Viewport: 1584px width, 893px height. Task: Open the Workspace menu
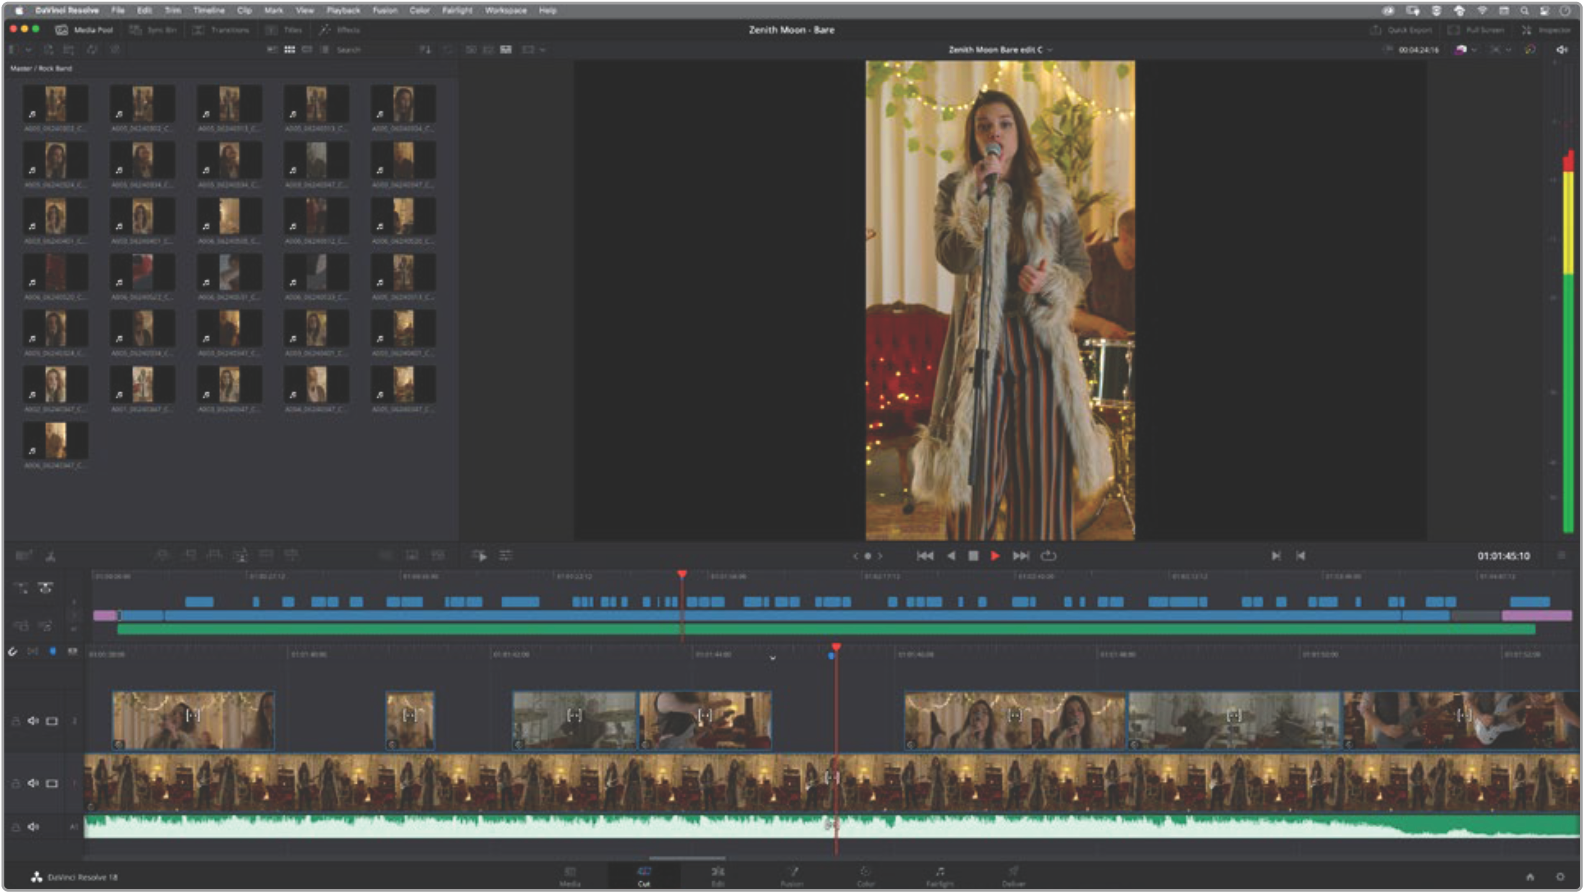pos(505,10)
